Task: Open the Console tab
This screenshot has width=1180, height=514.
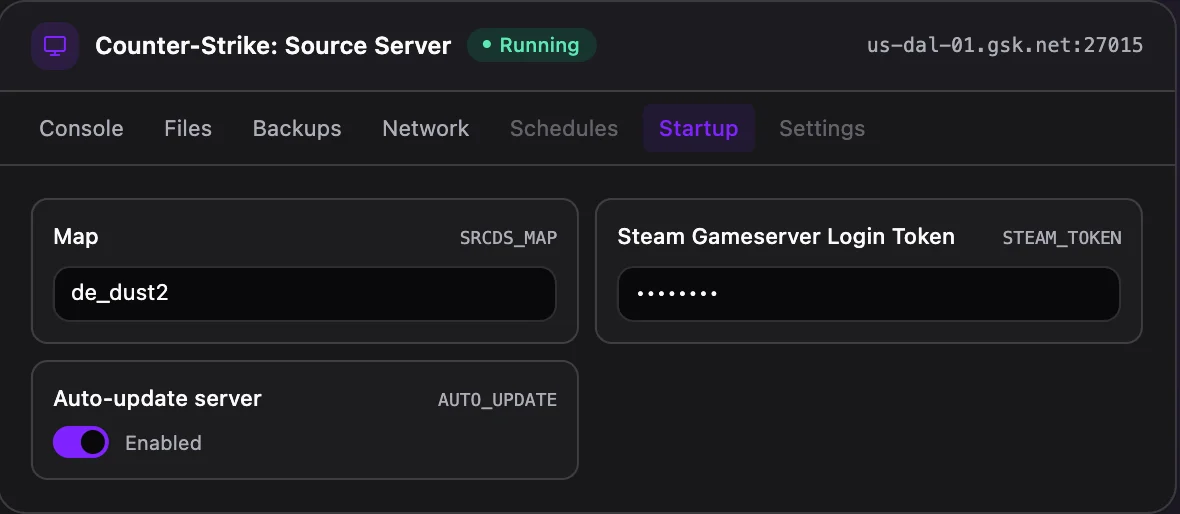Action: point(81,129)
